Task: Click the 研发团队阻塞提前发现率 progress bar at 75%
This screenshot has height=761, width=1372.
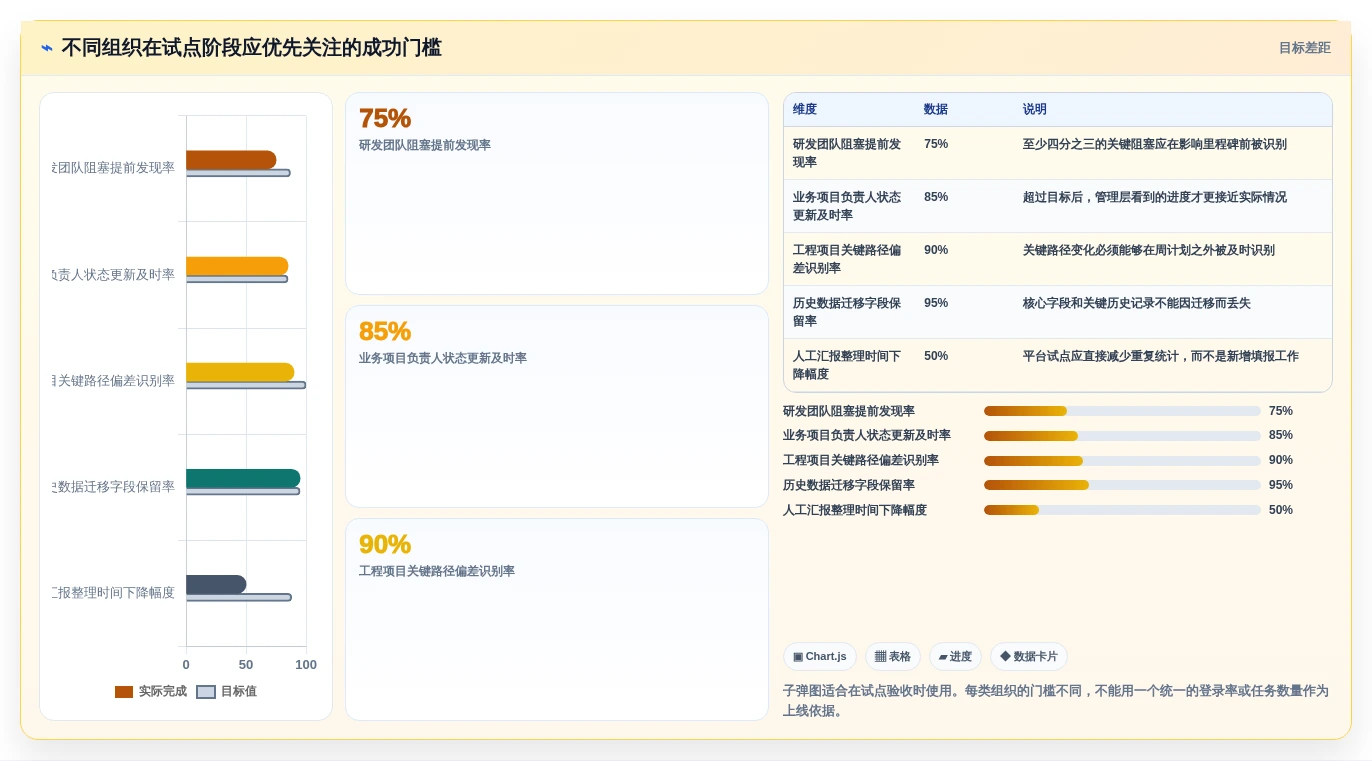Action: point(1122,411)
